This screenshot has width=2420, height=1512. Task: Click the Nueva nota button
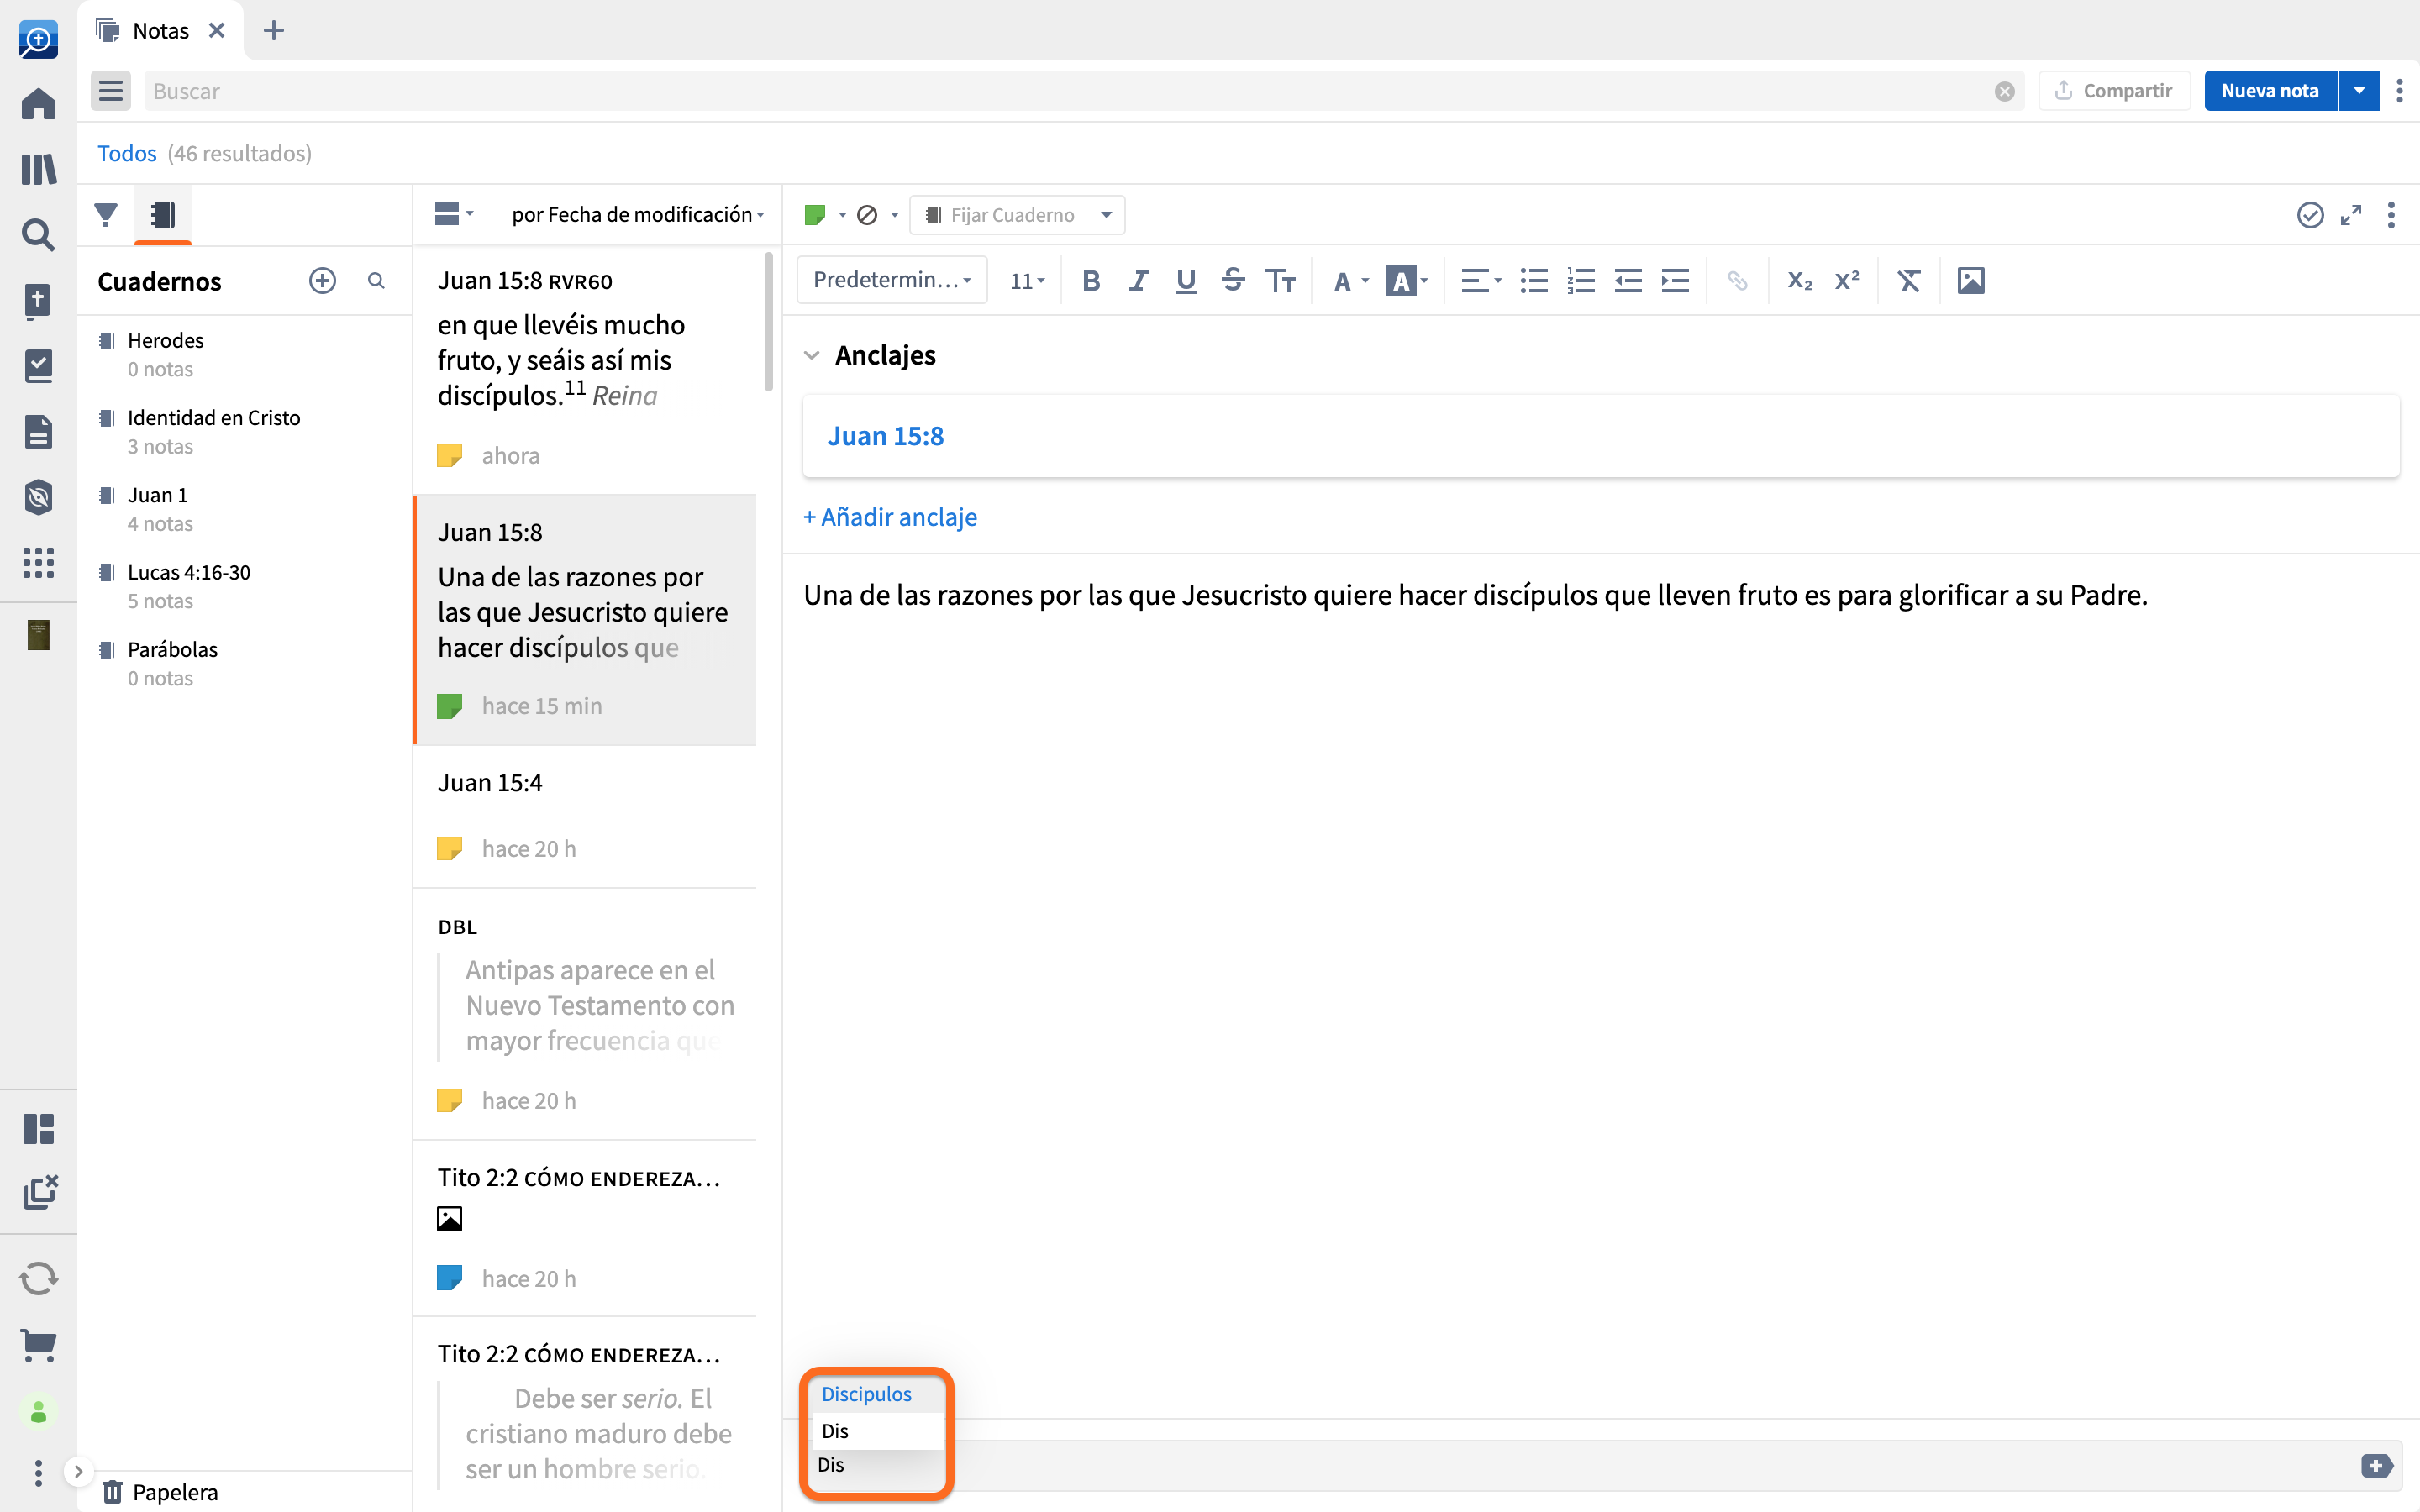(2270, 91)
